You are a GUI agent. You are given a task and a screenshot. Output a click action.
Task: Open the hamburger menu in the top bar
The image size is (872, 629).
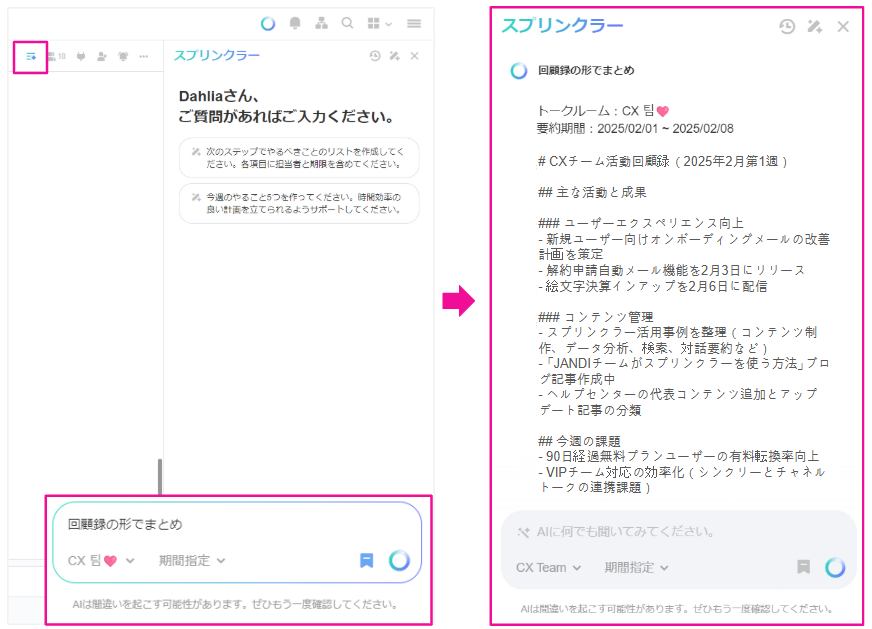(x=414, y=23)
